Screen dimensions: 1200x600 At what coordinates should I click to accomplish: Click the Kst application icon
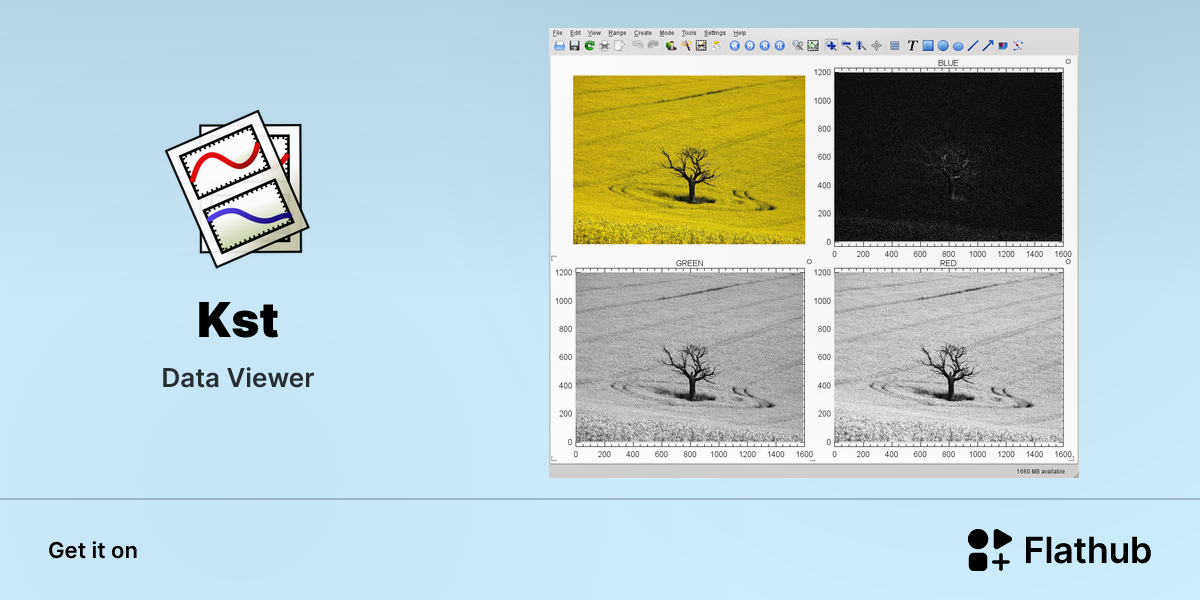tap(237, 187)
